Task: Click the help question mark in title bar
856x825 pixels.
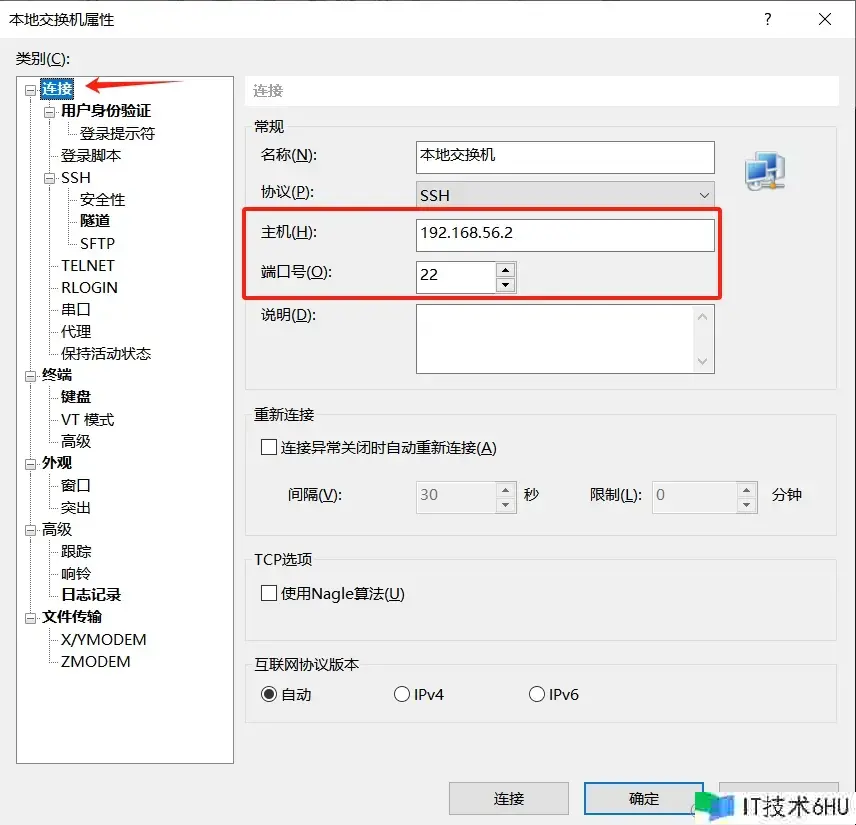Action: coord(768,19)
